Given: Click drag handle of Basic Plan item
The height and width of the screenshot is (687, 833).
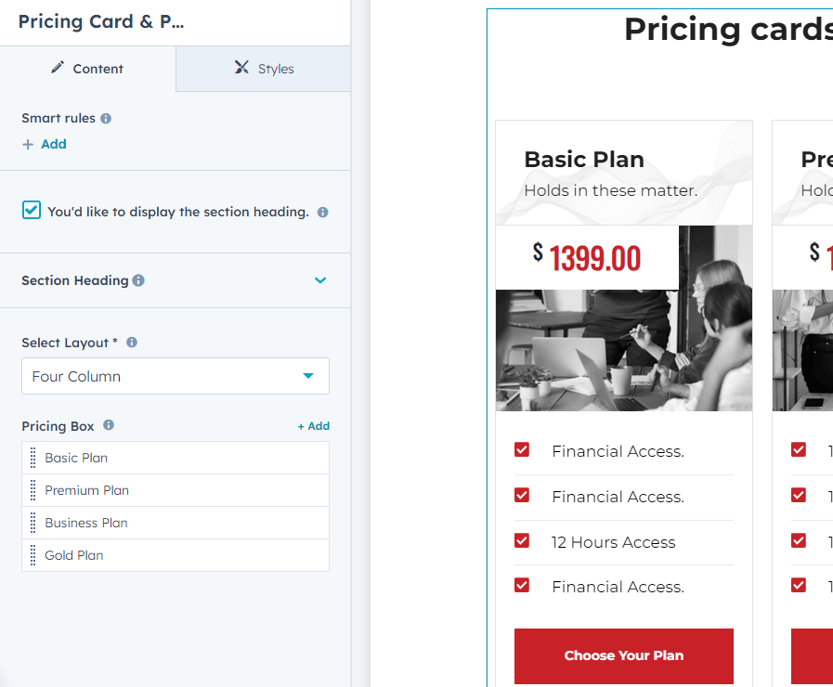Looking at the screenshot, I should tap(33, 458).
